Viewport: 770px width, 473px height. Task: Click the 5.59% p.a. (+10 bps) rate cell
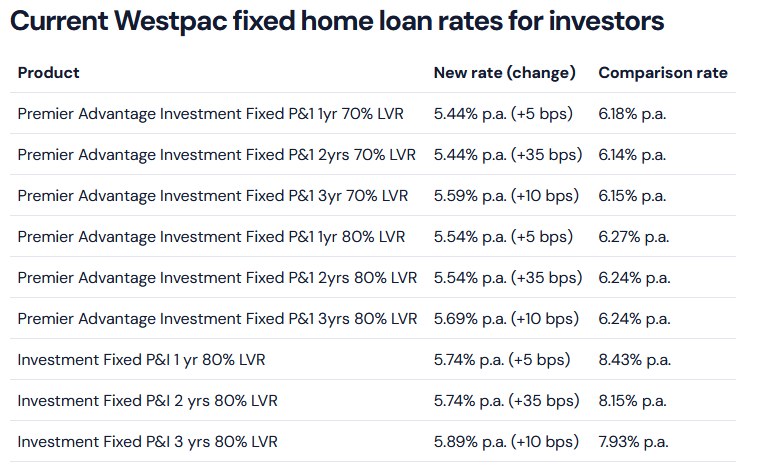point(506,196)
